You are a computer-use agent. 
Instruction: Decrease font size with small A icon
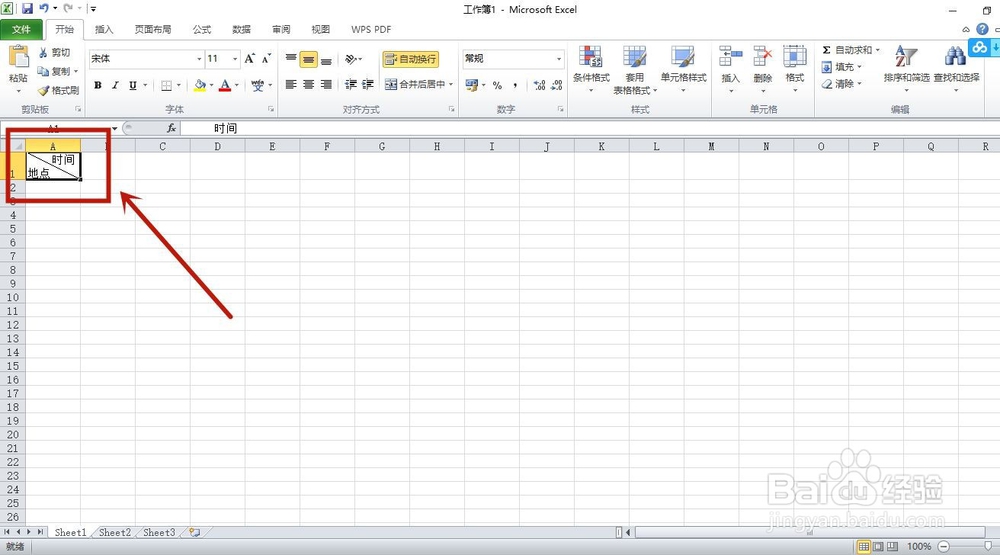tap(267, 59)
